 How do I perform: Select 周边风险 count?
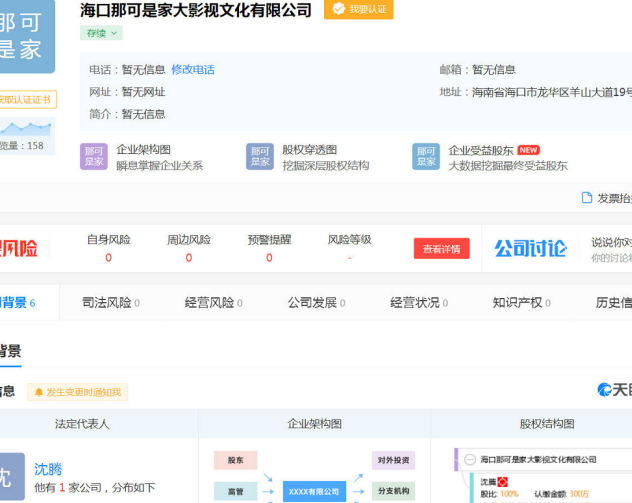point(189,258)
